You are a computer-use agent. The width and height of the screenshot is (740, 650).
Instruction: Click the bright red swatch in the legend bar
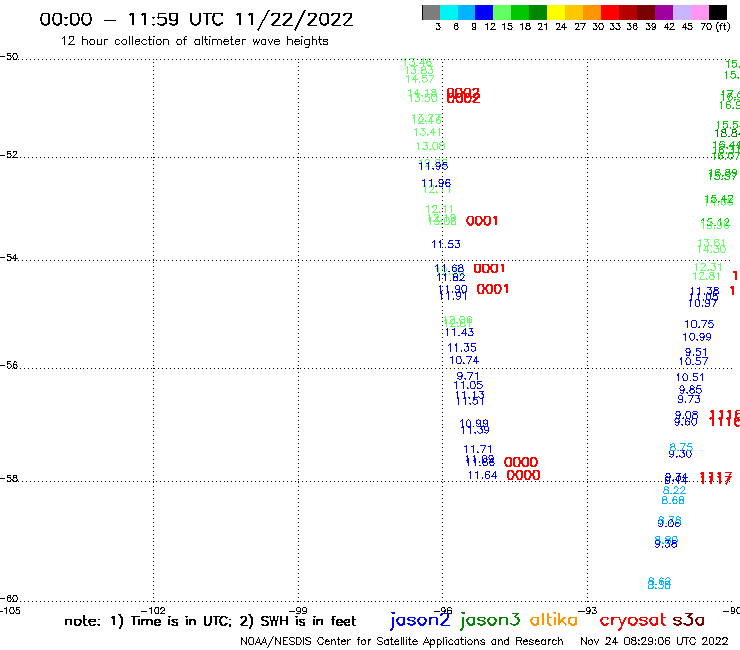point(610,12)
